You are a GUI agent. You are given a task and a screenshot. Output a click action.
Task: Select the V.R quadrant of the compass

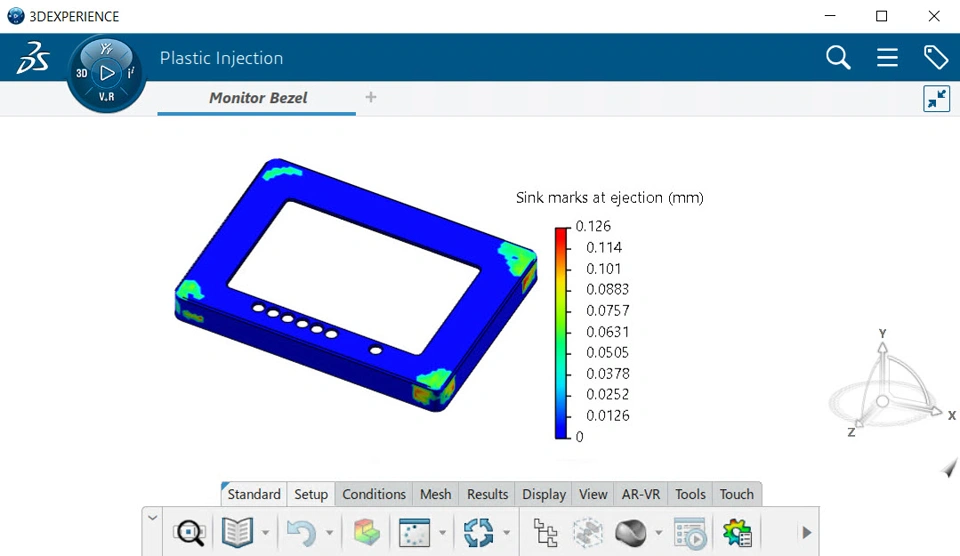107,97
